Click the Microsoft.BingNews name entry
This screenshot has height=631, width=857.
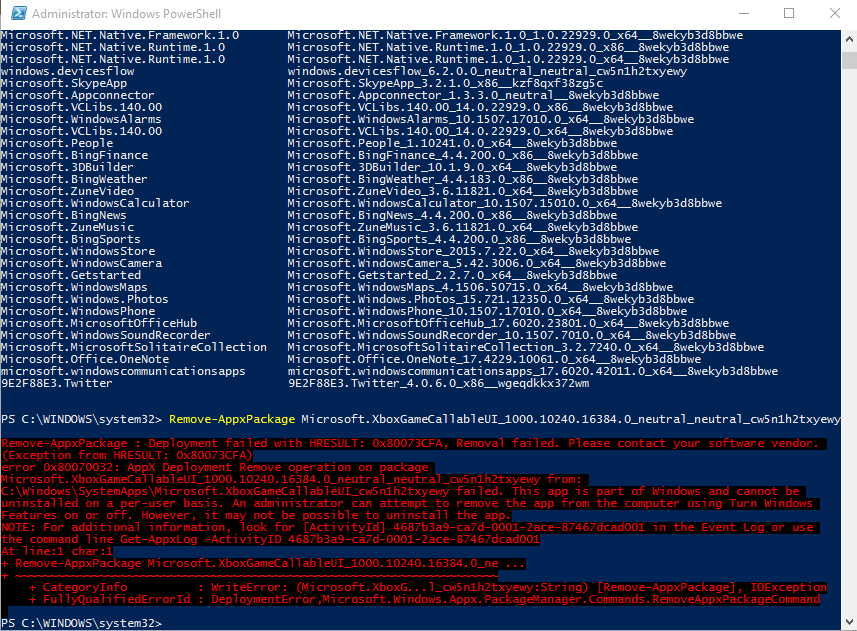click(63, 215)
